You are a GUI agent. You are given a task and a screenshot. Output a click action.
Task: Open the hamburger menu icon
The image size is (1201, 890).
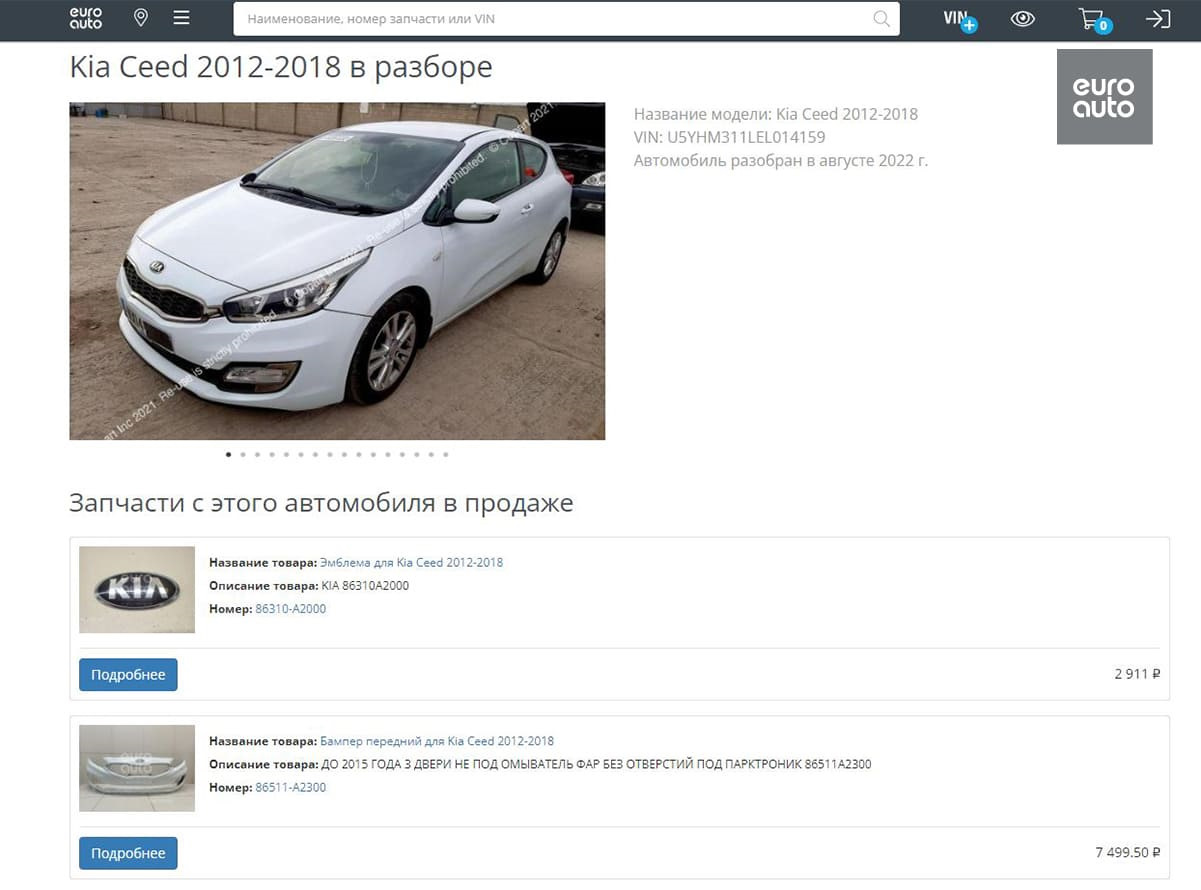pyautogui.click(x=181, y=18)
